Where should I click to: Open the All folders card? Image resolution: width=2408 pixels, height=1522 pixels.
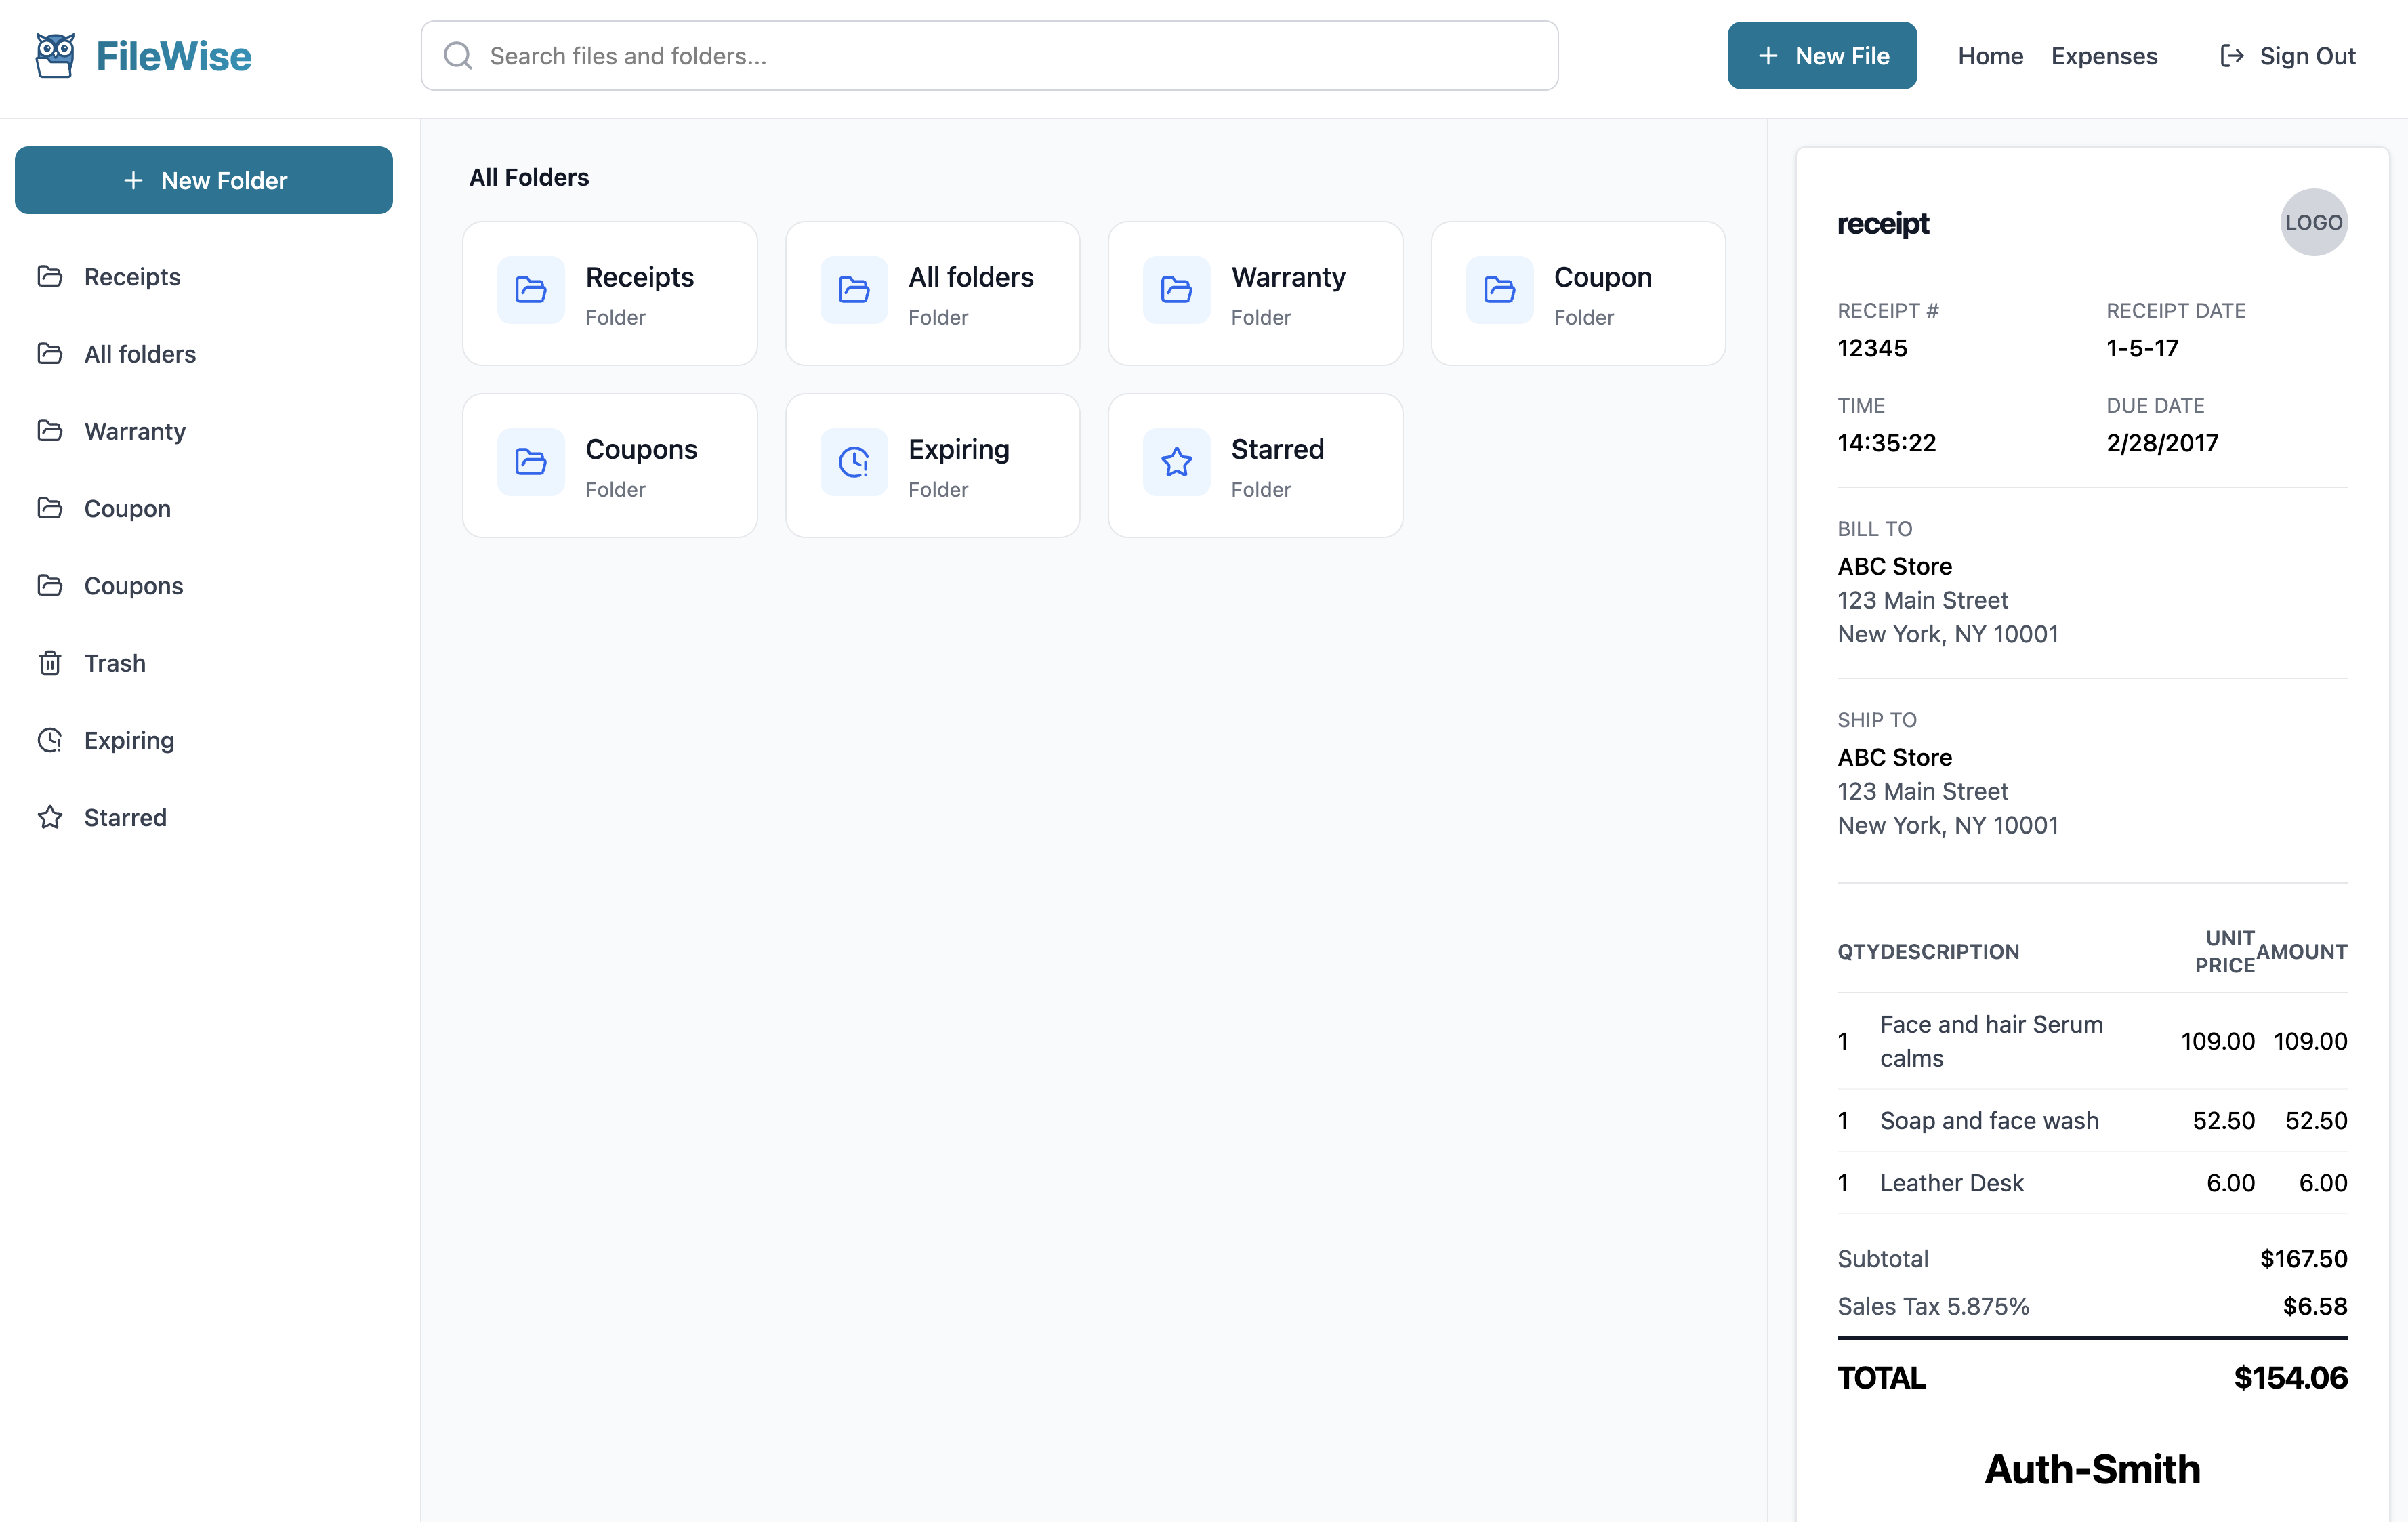point(932,293)
